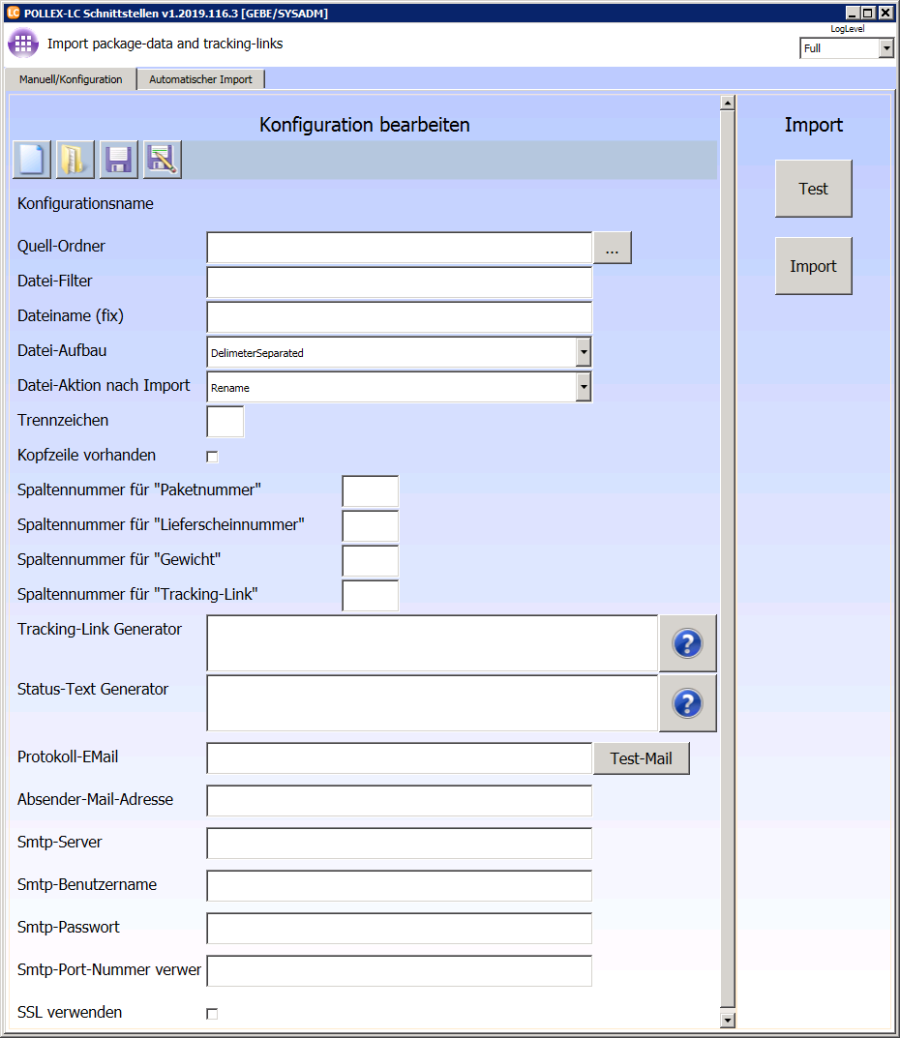Click the purple grid app icon
Viewport: 900px width, 1038px height.
[x=23, y=45]
